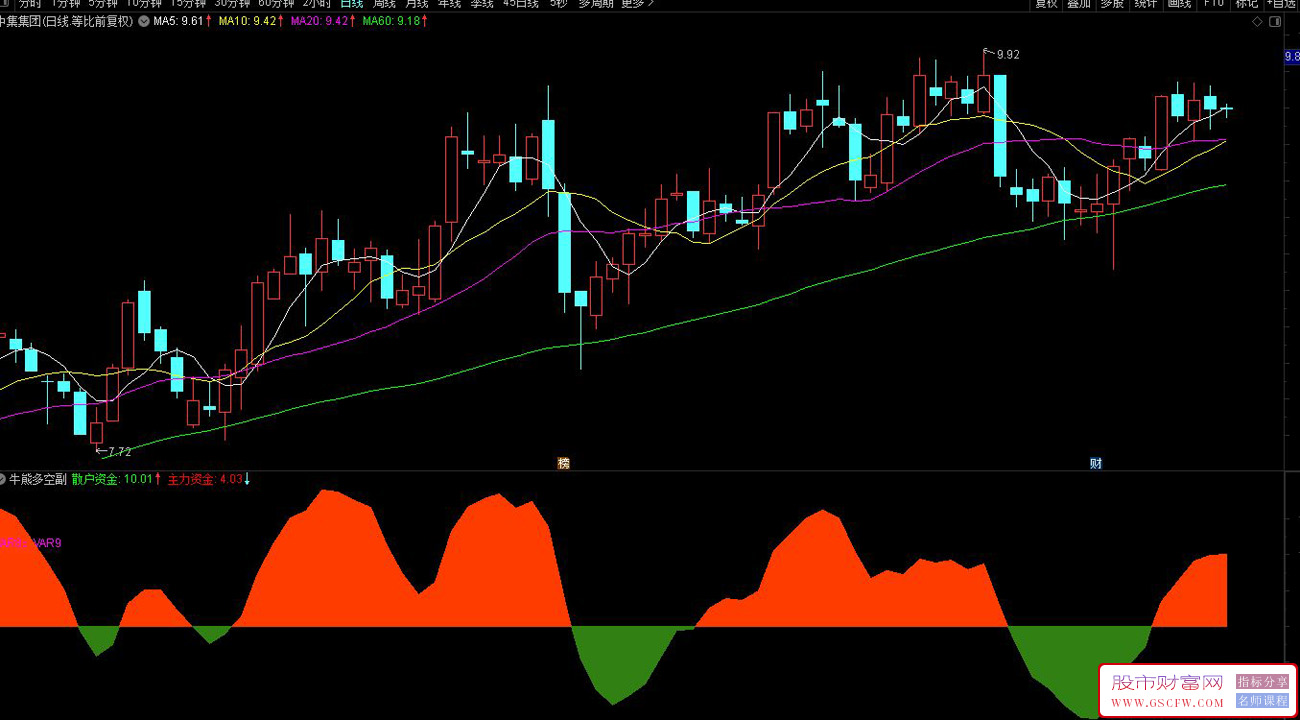The width and height of the screenshot is (1300, 720).
Task: Select the 30分钟 period tab
Action: click(232, 4)
